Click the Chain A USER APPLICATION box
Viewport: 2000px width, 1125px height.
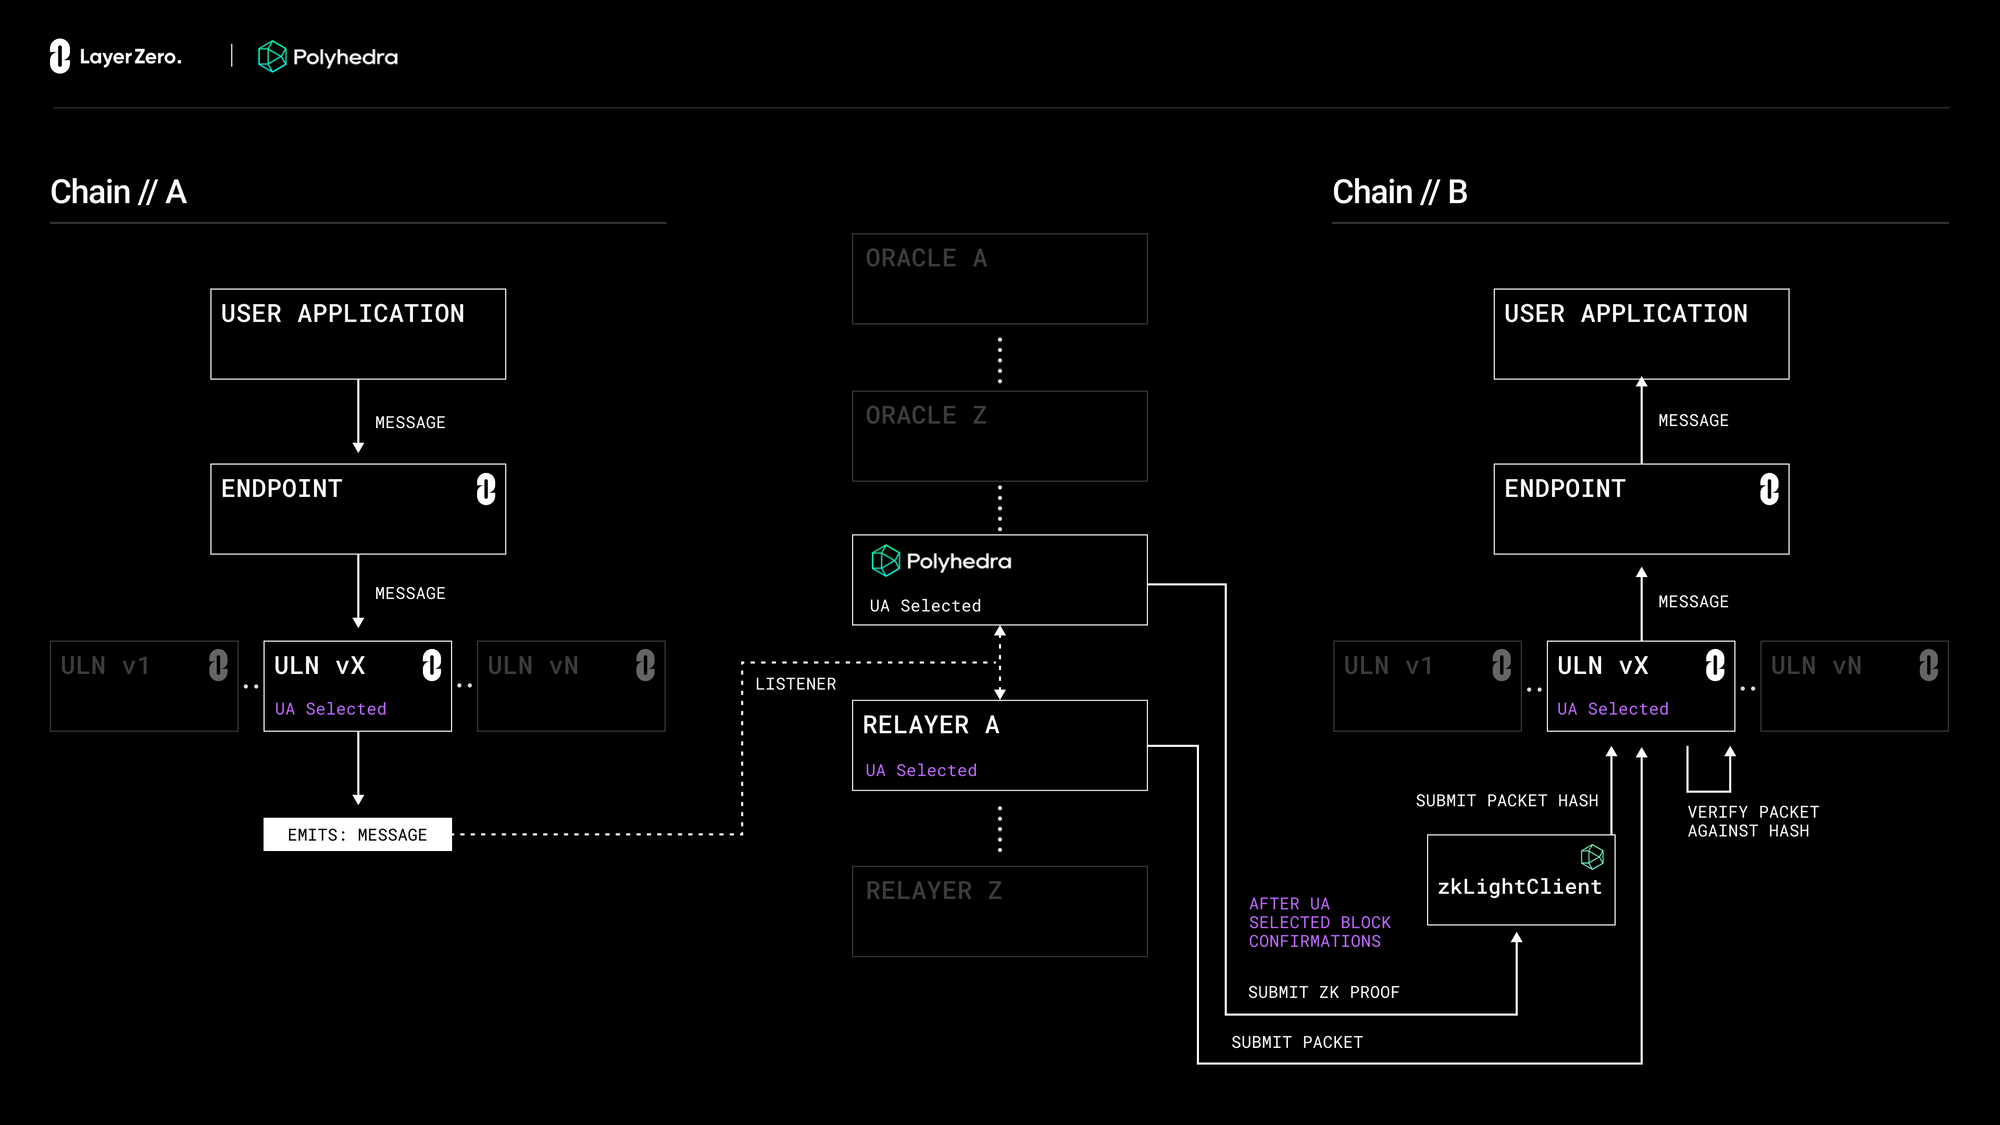point(358,334)
